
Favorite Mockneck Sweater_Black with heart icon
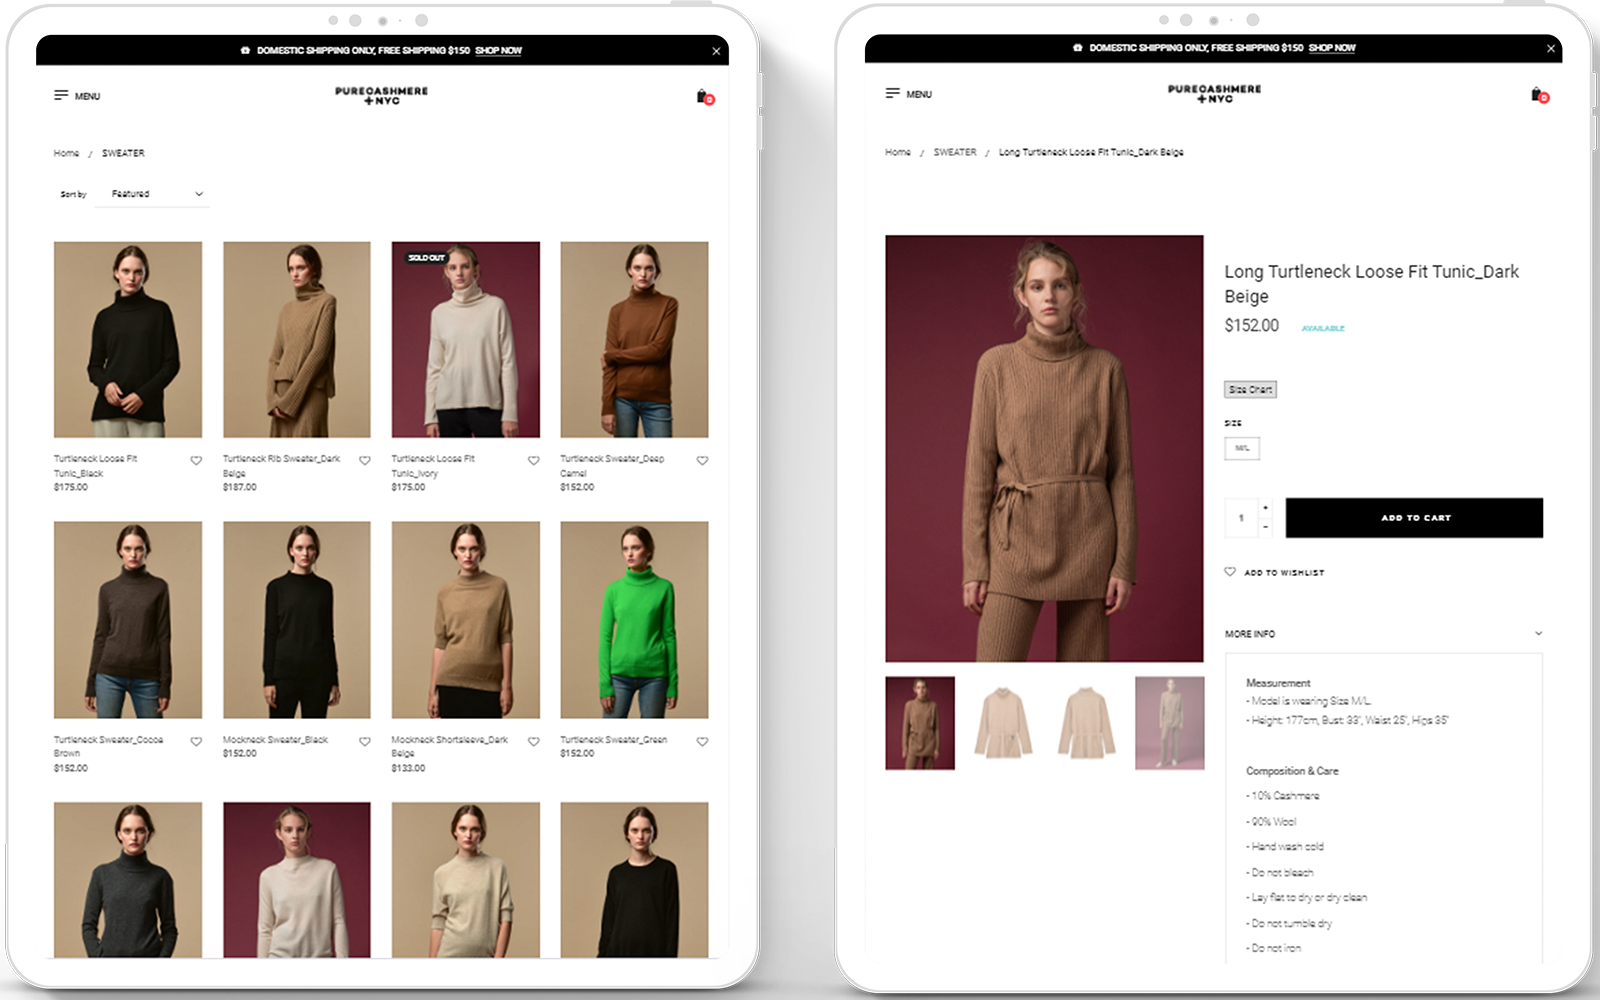point(365,742)
